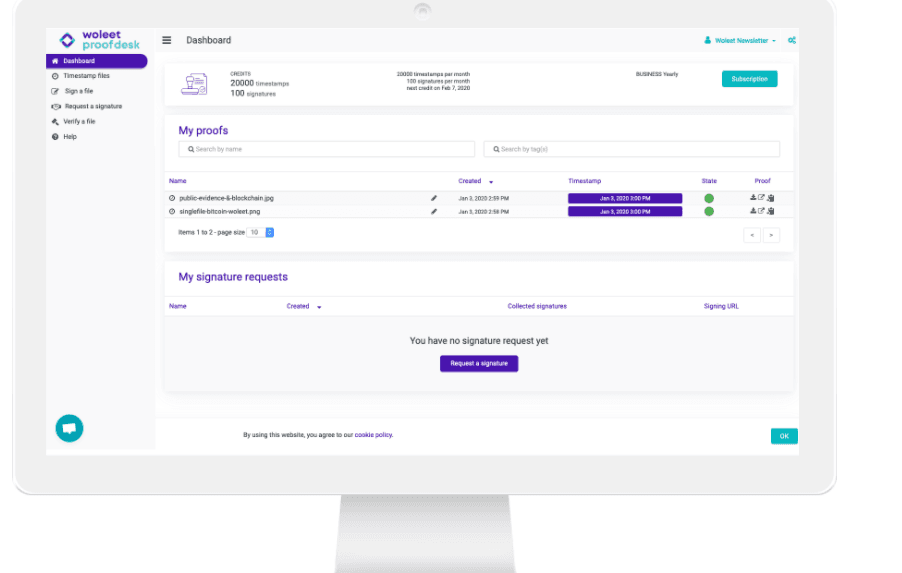Open the chat bubble support widget

coord(70,428)
